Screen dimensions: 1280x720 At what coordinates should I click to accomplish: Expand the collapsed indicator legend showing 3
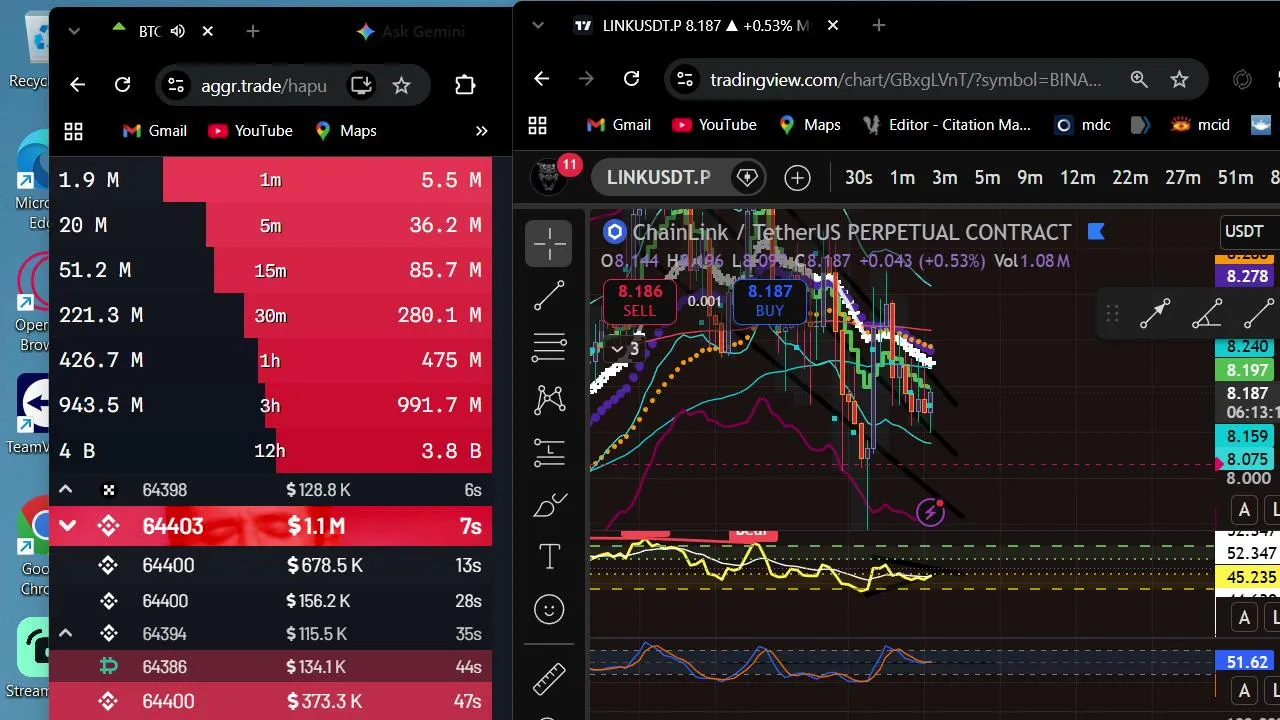click(x=626, y=349)
